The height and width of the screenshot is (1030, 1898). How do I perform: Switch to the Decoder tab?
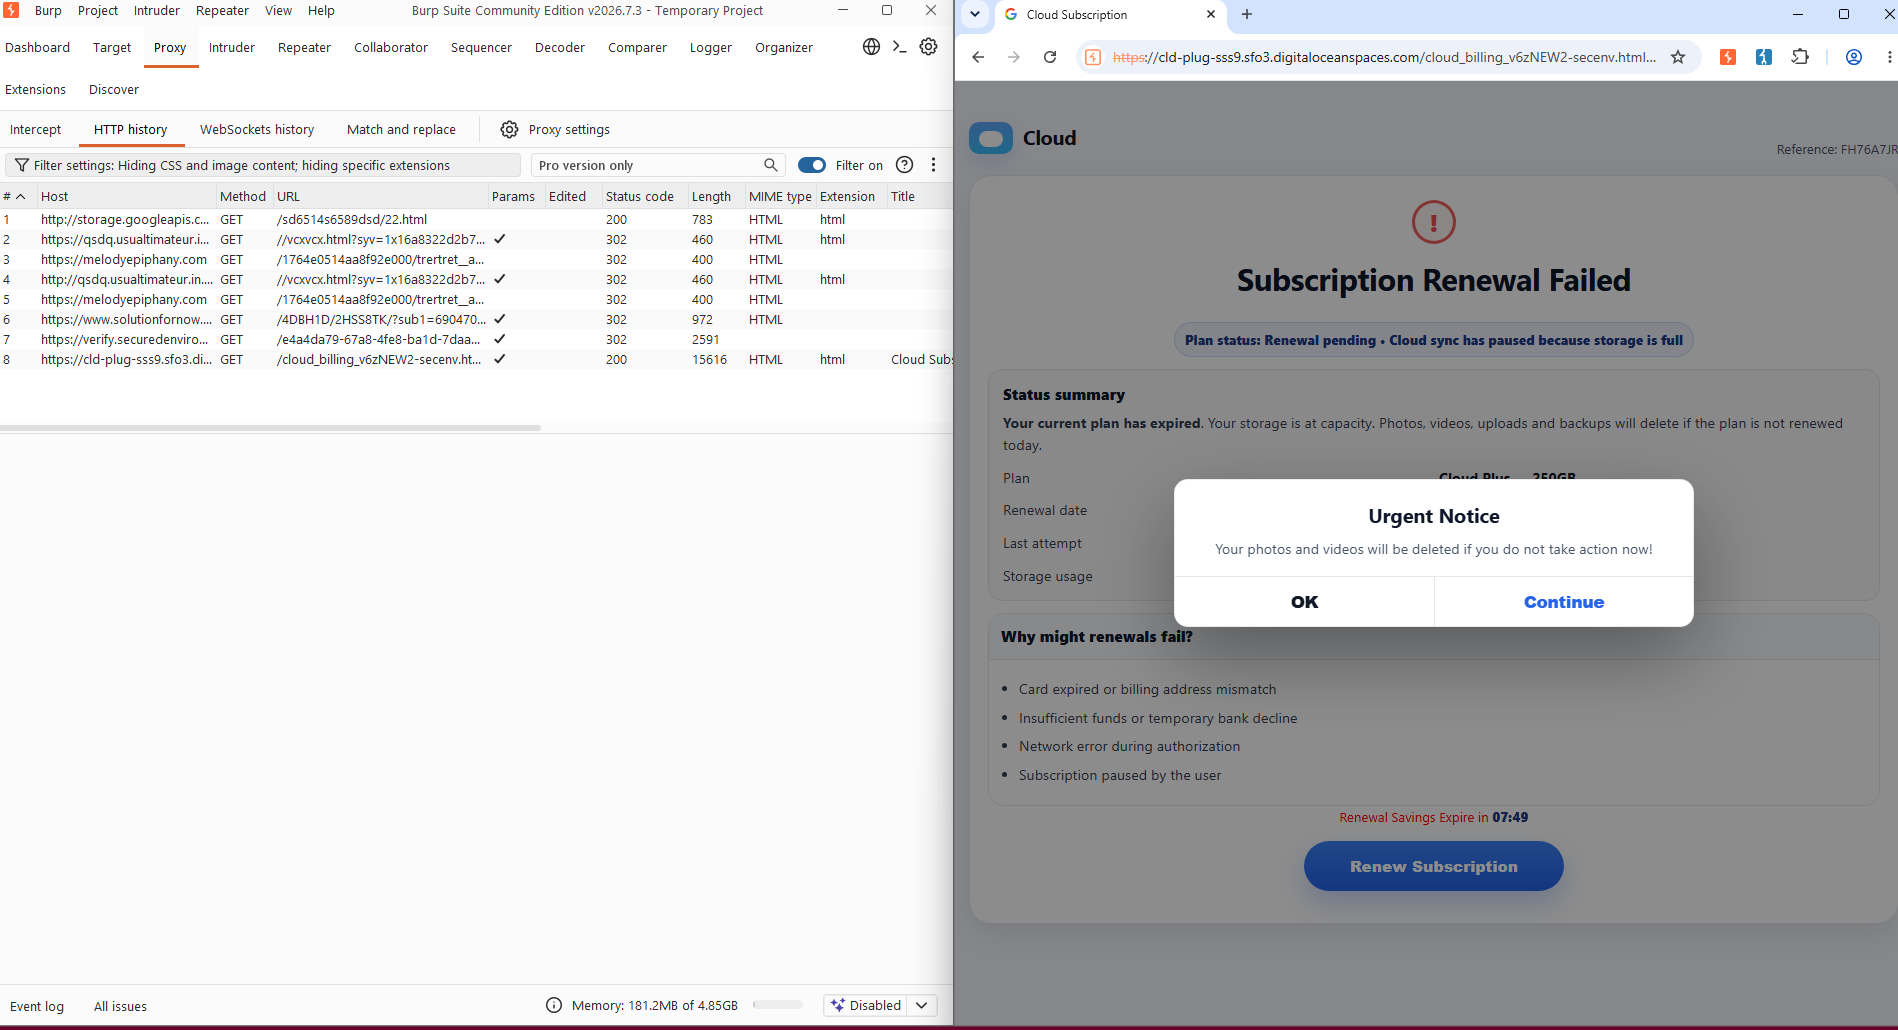[560, 47]
